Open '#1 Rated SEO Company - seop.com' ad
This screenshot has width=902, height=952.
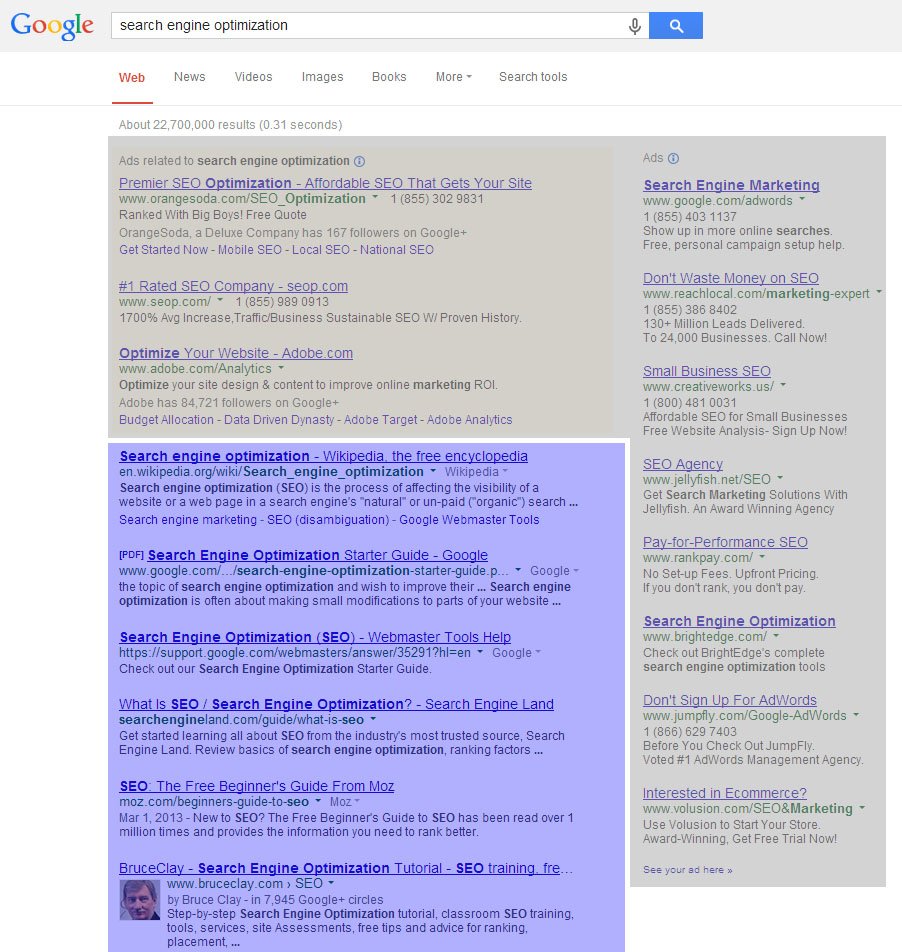pyautogui.click(x=233, y=286)
